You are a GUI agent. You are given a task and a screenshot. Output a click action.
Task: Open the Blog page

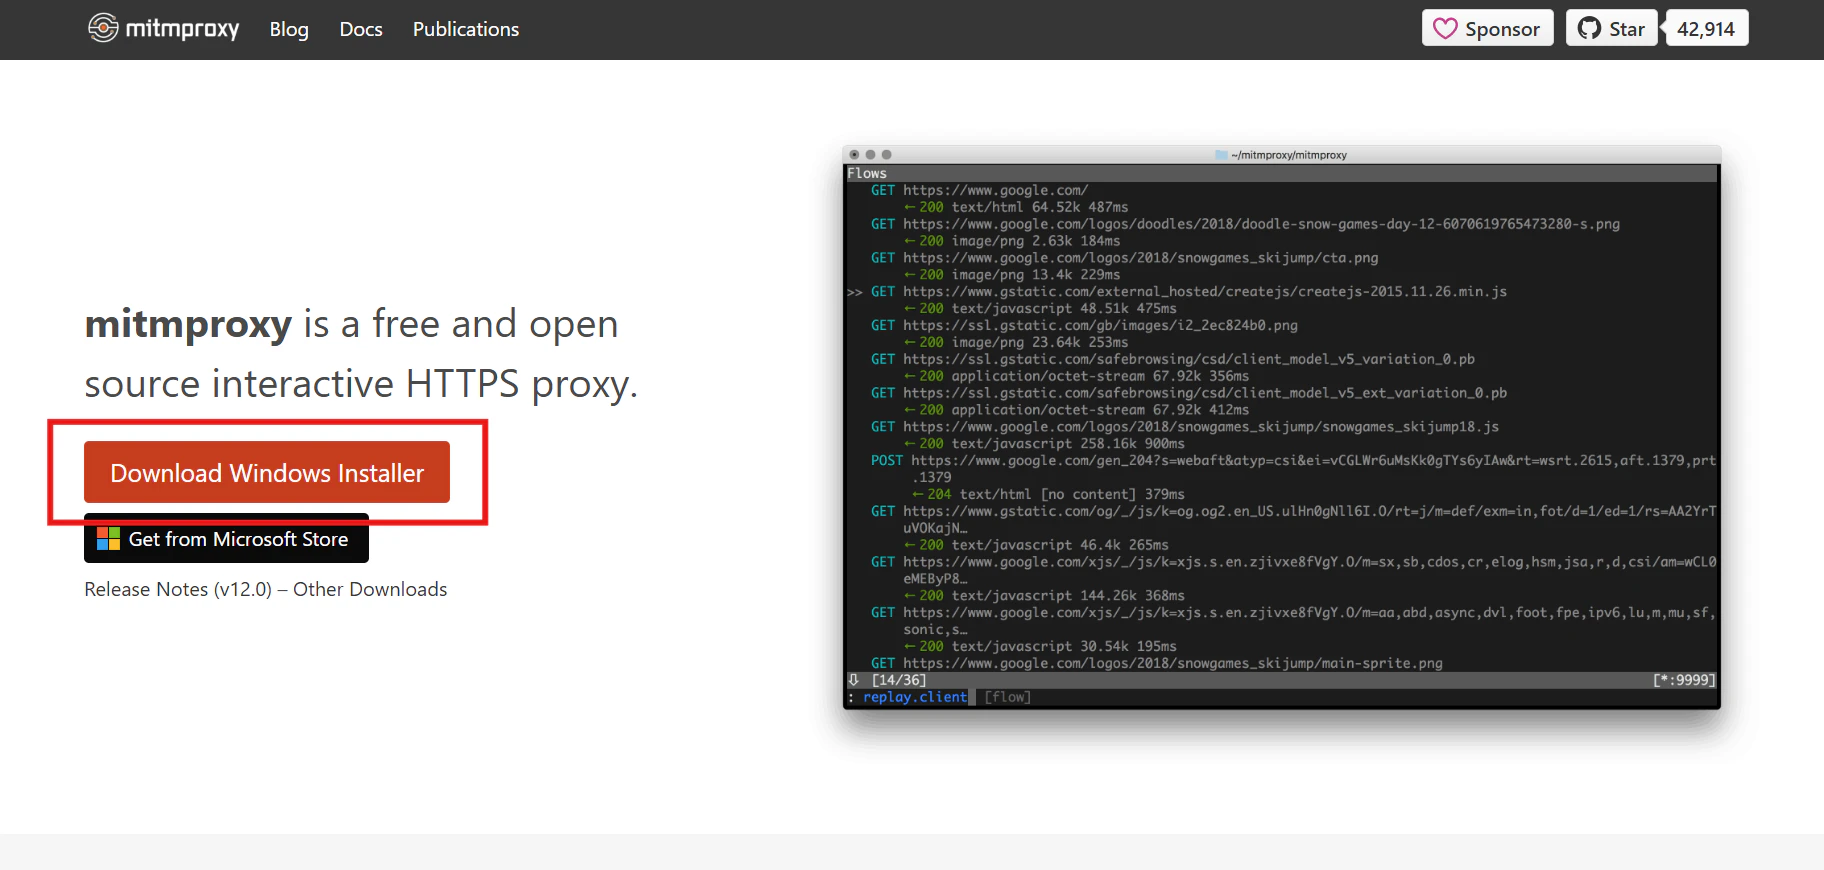coord(289,29)
